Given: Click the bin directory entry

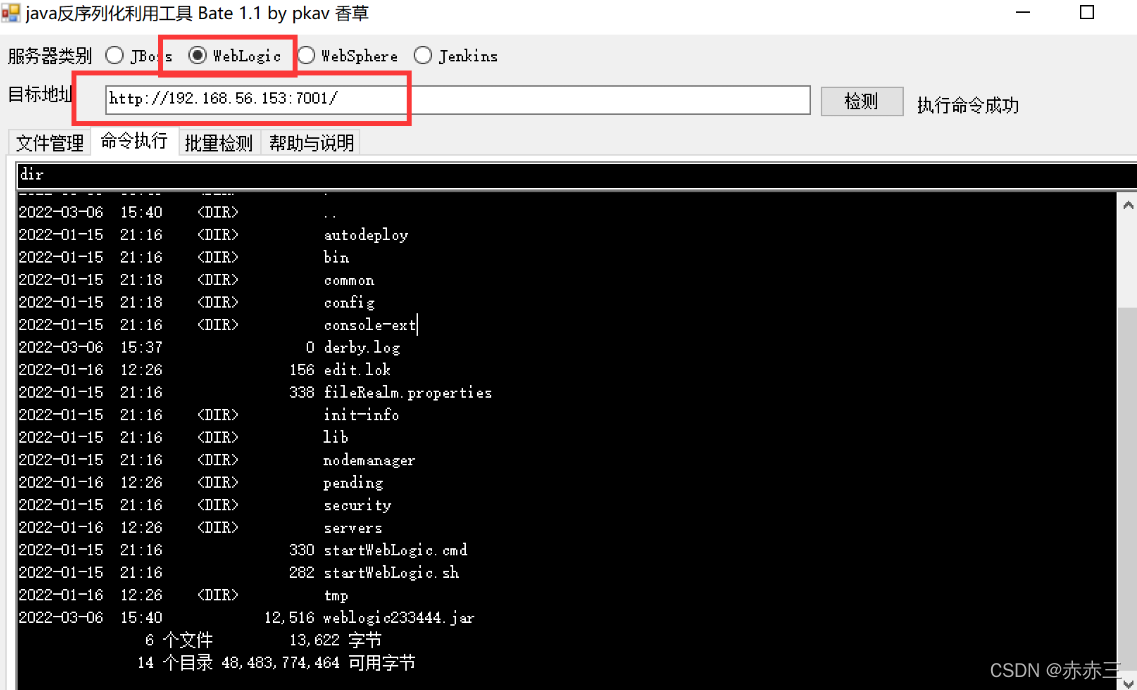Looking at the screenshot, I should (336, 257).
